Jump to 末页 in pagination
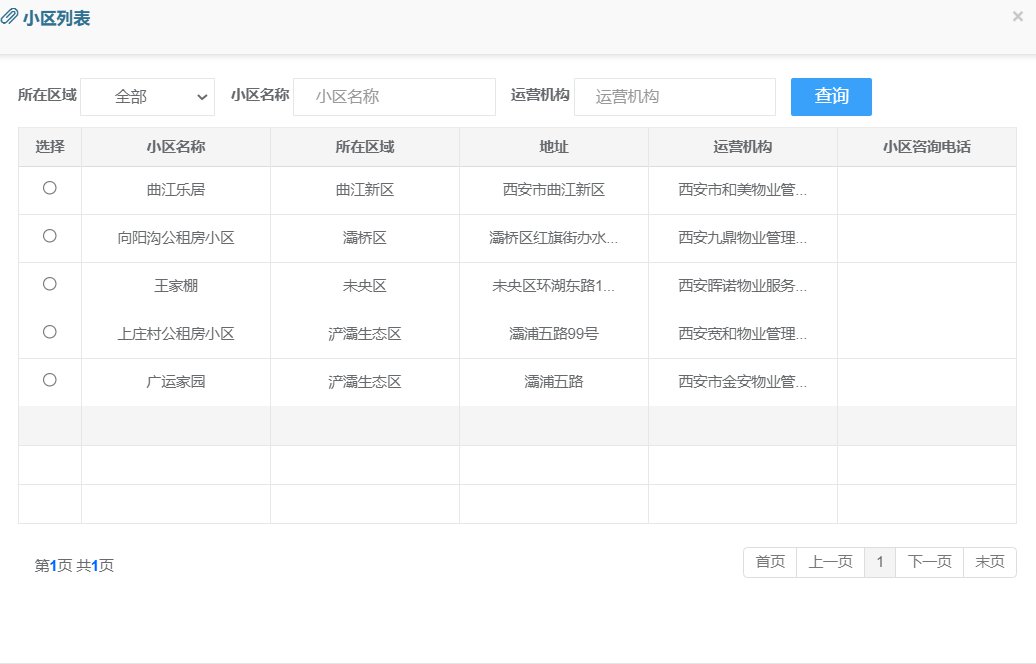This screenshot has height=664, width=1036. 989,562
